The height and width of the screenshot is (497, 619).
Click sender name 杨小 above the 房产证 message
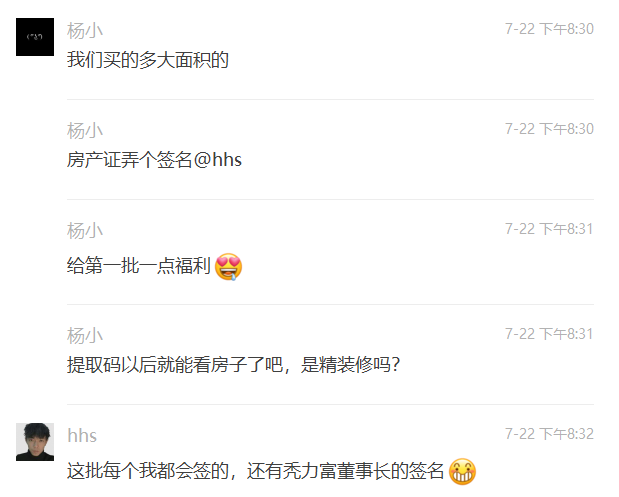tap(85, 131)
